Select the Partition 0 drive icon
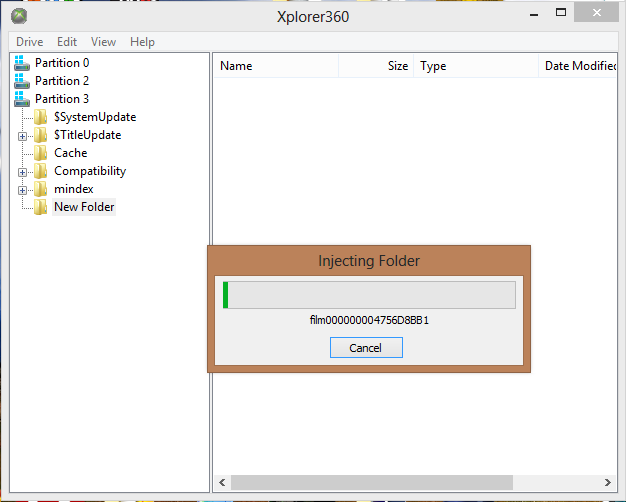 click(x=22, y=63)
